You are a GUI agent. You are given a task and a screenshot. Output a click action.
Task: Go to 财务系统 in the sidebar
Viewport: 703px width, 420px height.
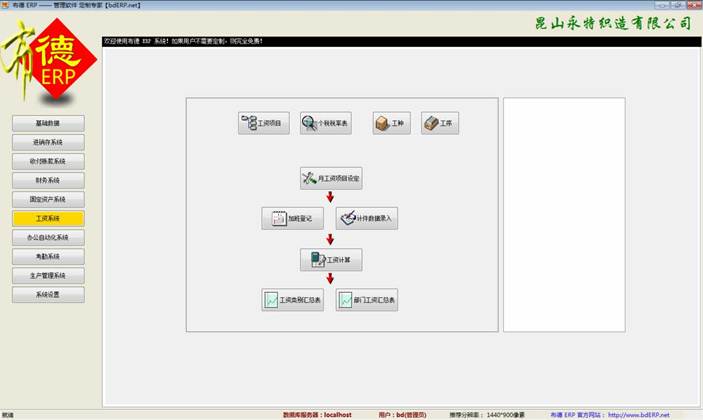click(x=48, y=180)
